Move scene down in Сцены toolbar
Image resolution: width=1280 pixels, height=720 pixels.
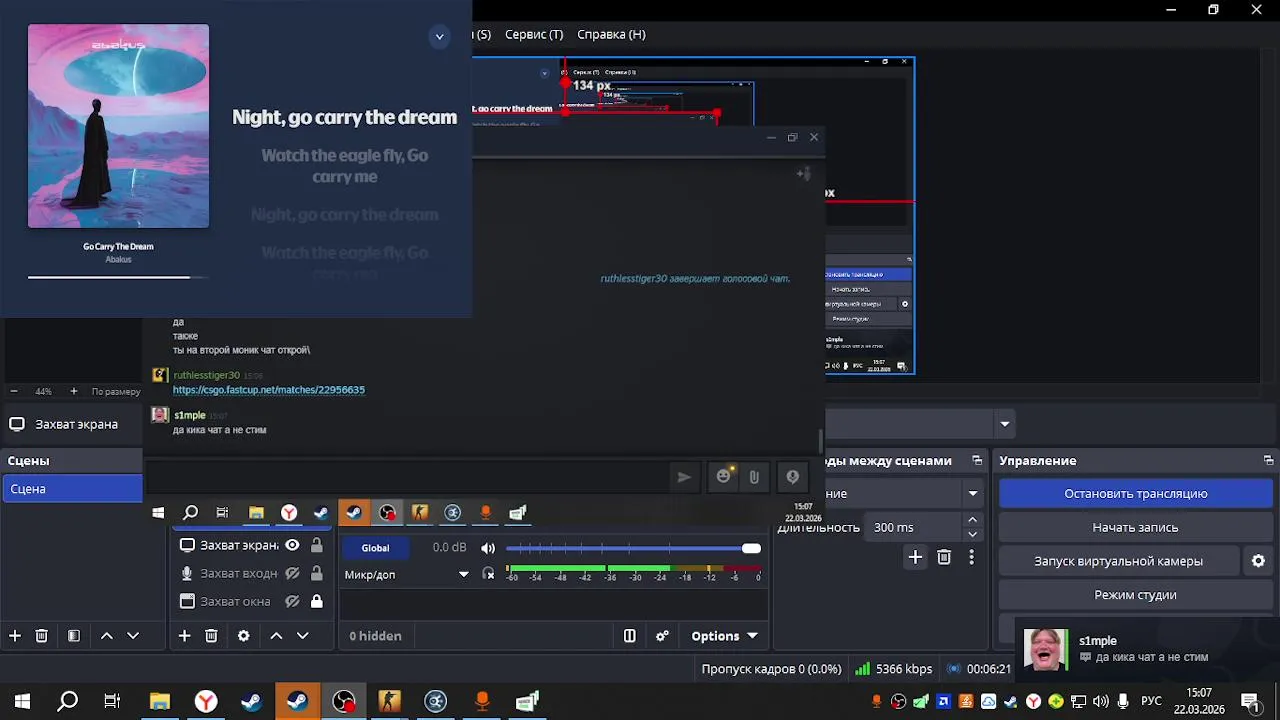132,636
